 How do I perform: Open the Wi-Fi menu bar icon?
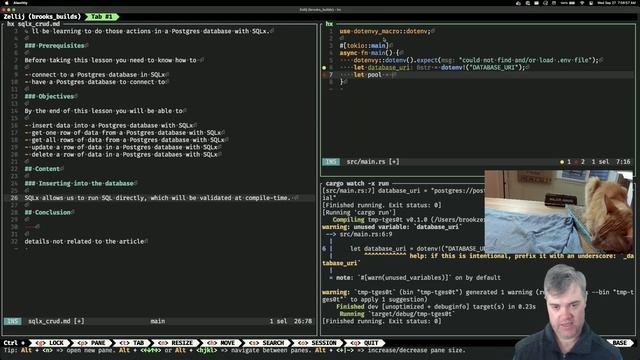coord(582,3)
